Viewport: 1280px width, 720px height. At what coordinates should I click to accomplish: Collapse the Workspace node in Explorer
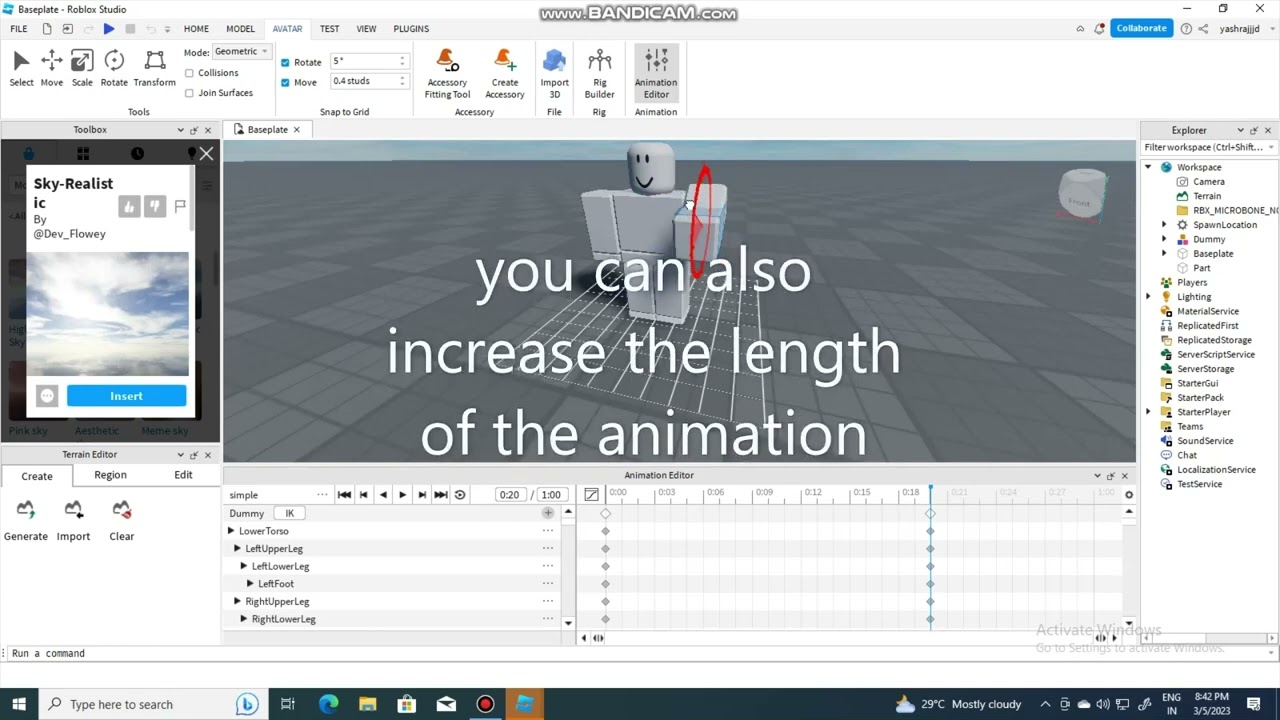pos(1148,167)
